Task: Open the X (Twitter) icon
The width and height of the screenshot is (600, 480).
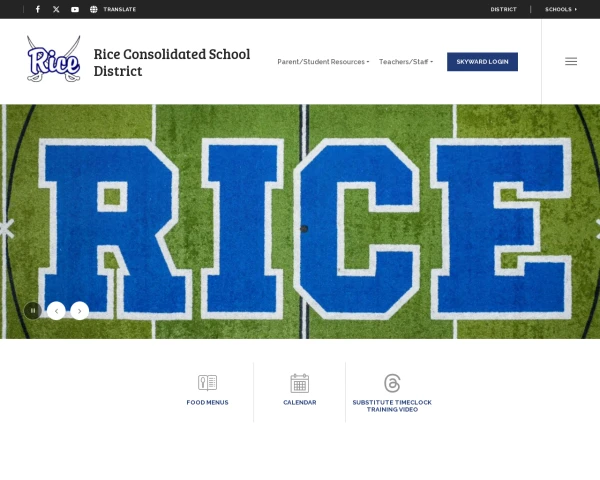Action: point(56,9)
